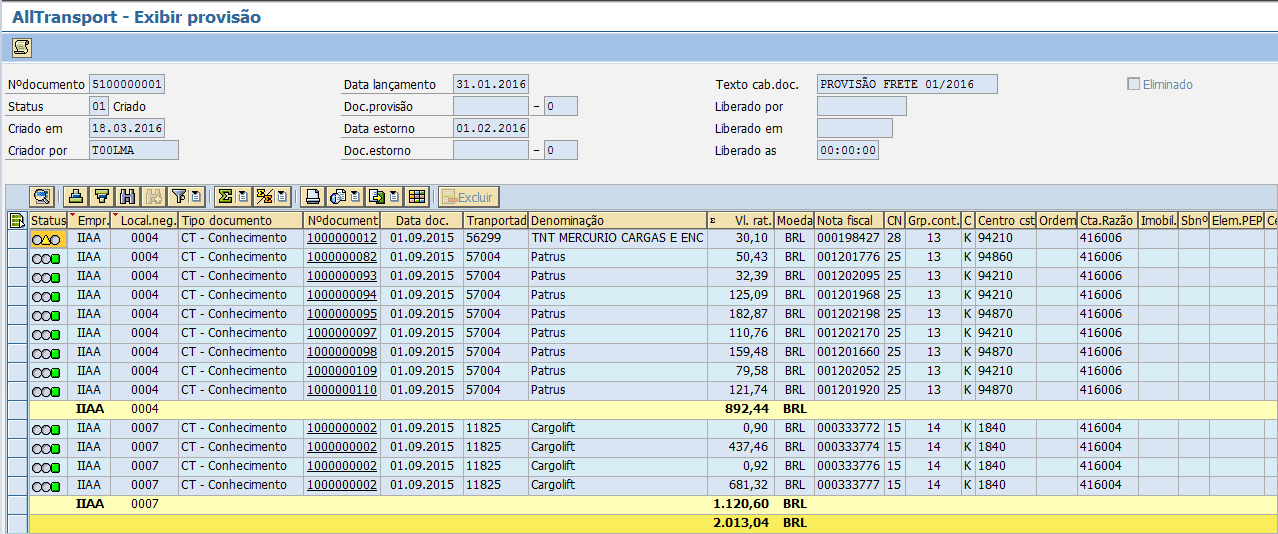Expand the Export dropdown arrow
Screen dimensions: 1278x534
tap(396, 197)
